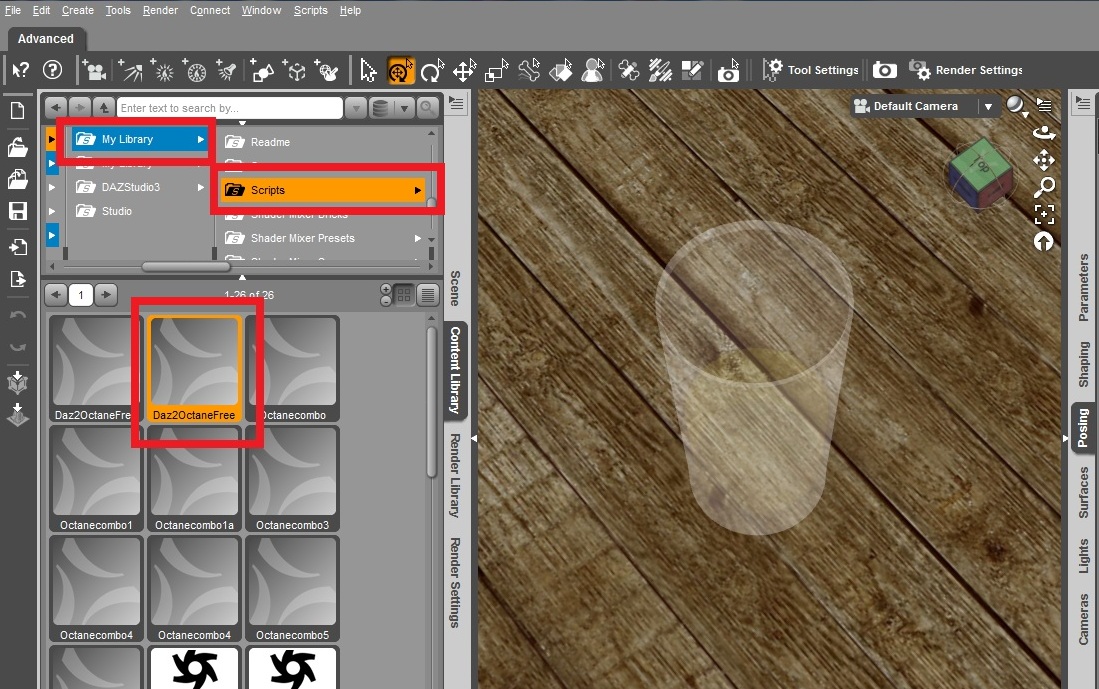Open the Render menu

160,11
